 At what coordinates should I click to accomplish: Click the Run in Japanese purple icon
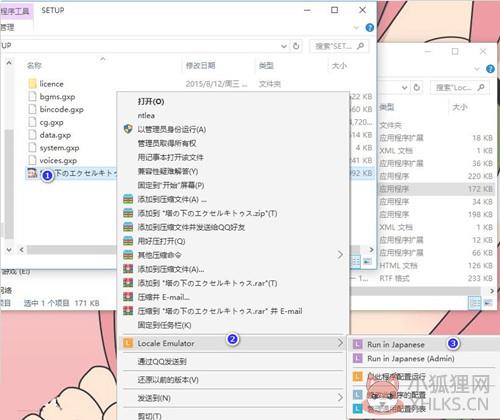(357, 344)
